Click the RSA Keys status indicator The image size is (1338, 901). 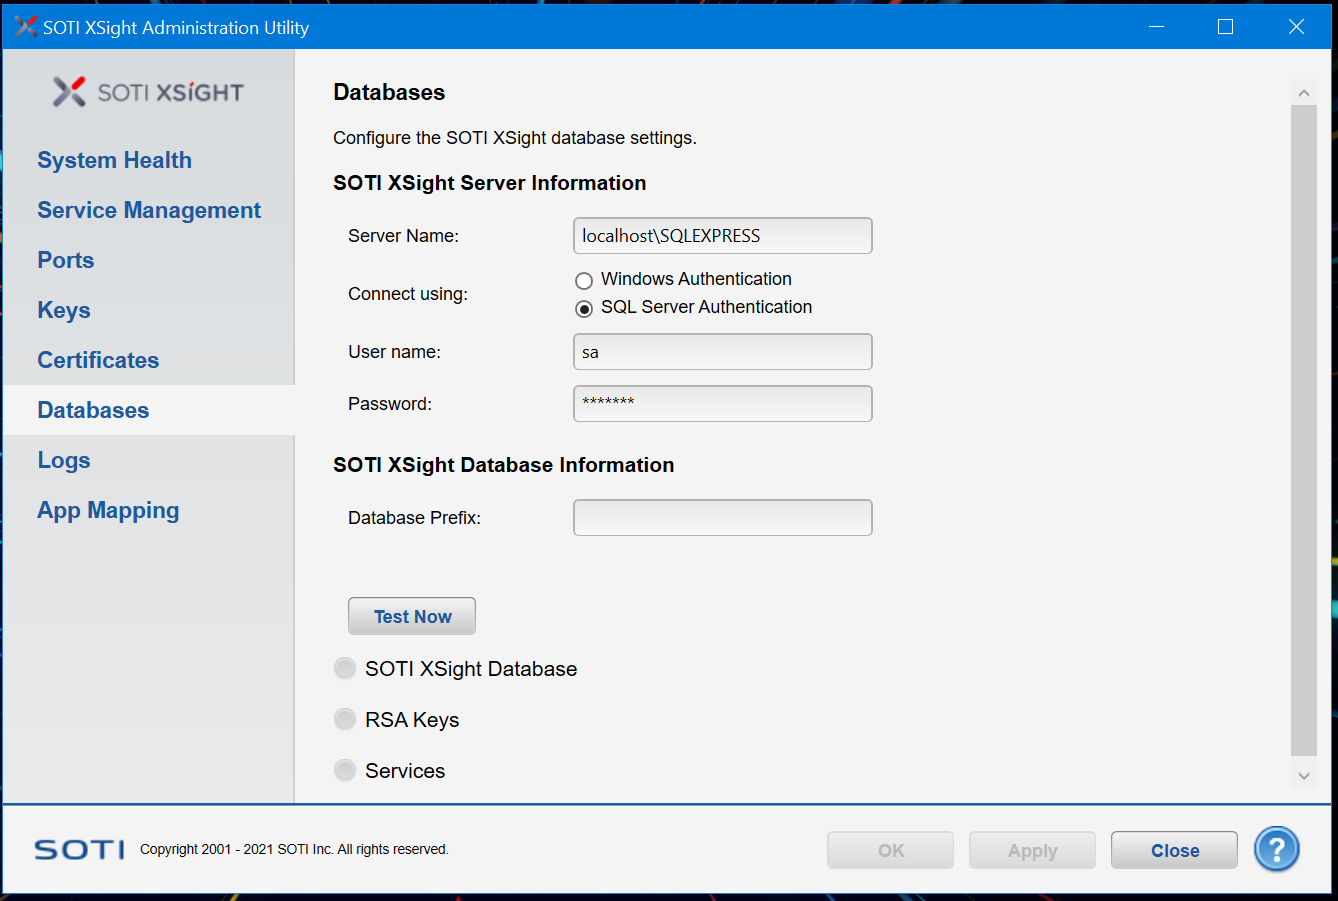345,719
